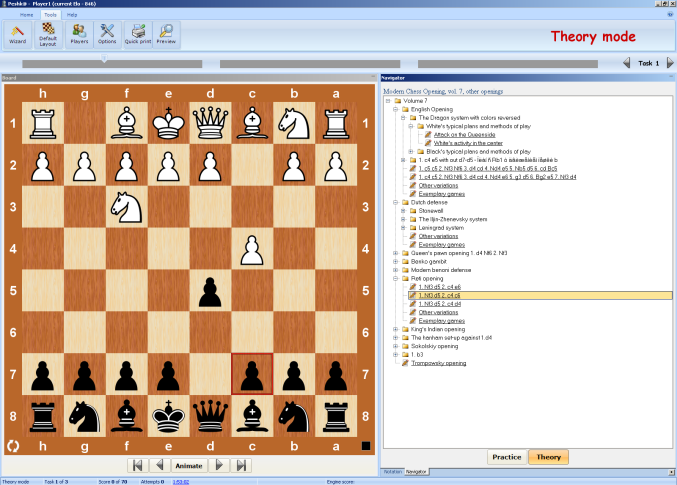Click the Default Layout icon
The width and height of the screenshot is (677, 485).
[x=48, y=35]
